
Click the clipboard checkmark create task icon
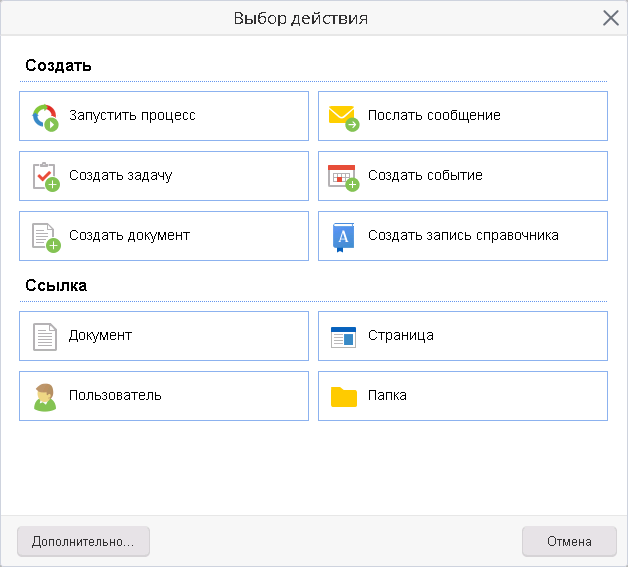[45, 176]
